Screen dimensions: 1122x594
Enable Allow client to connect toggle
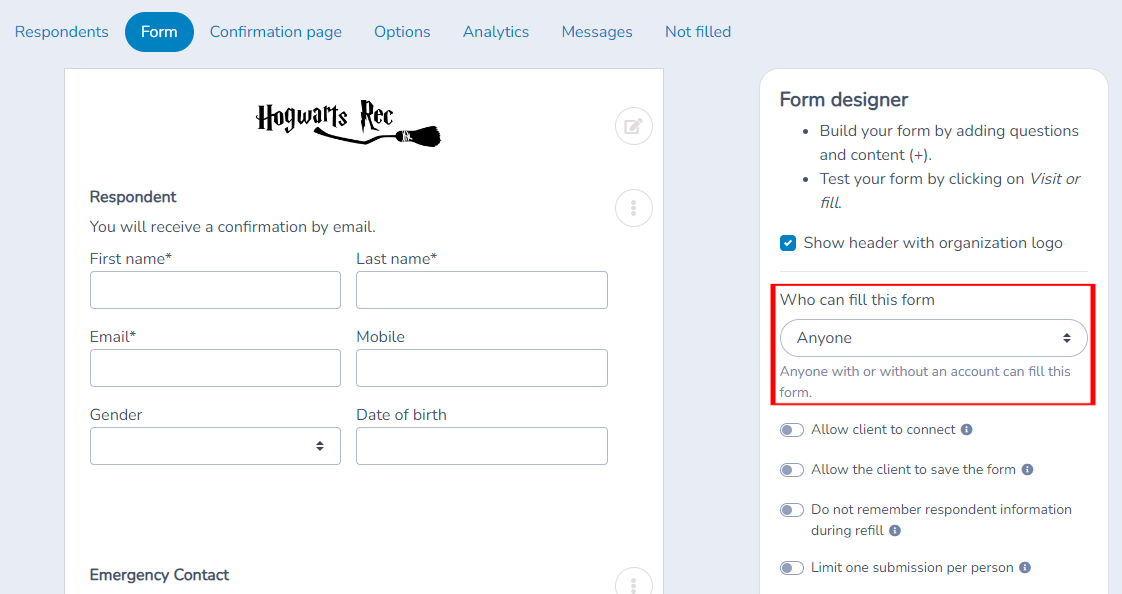click(x=791, y=430)
